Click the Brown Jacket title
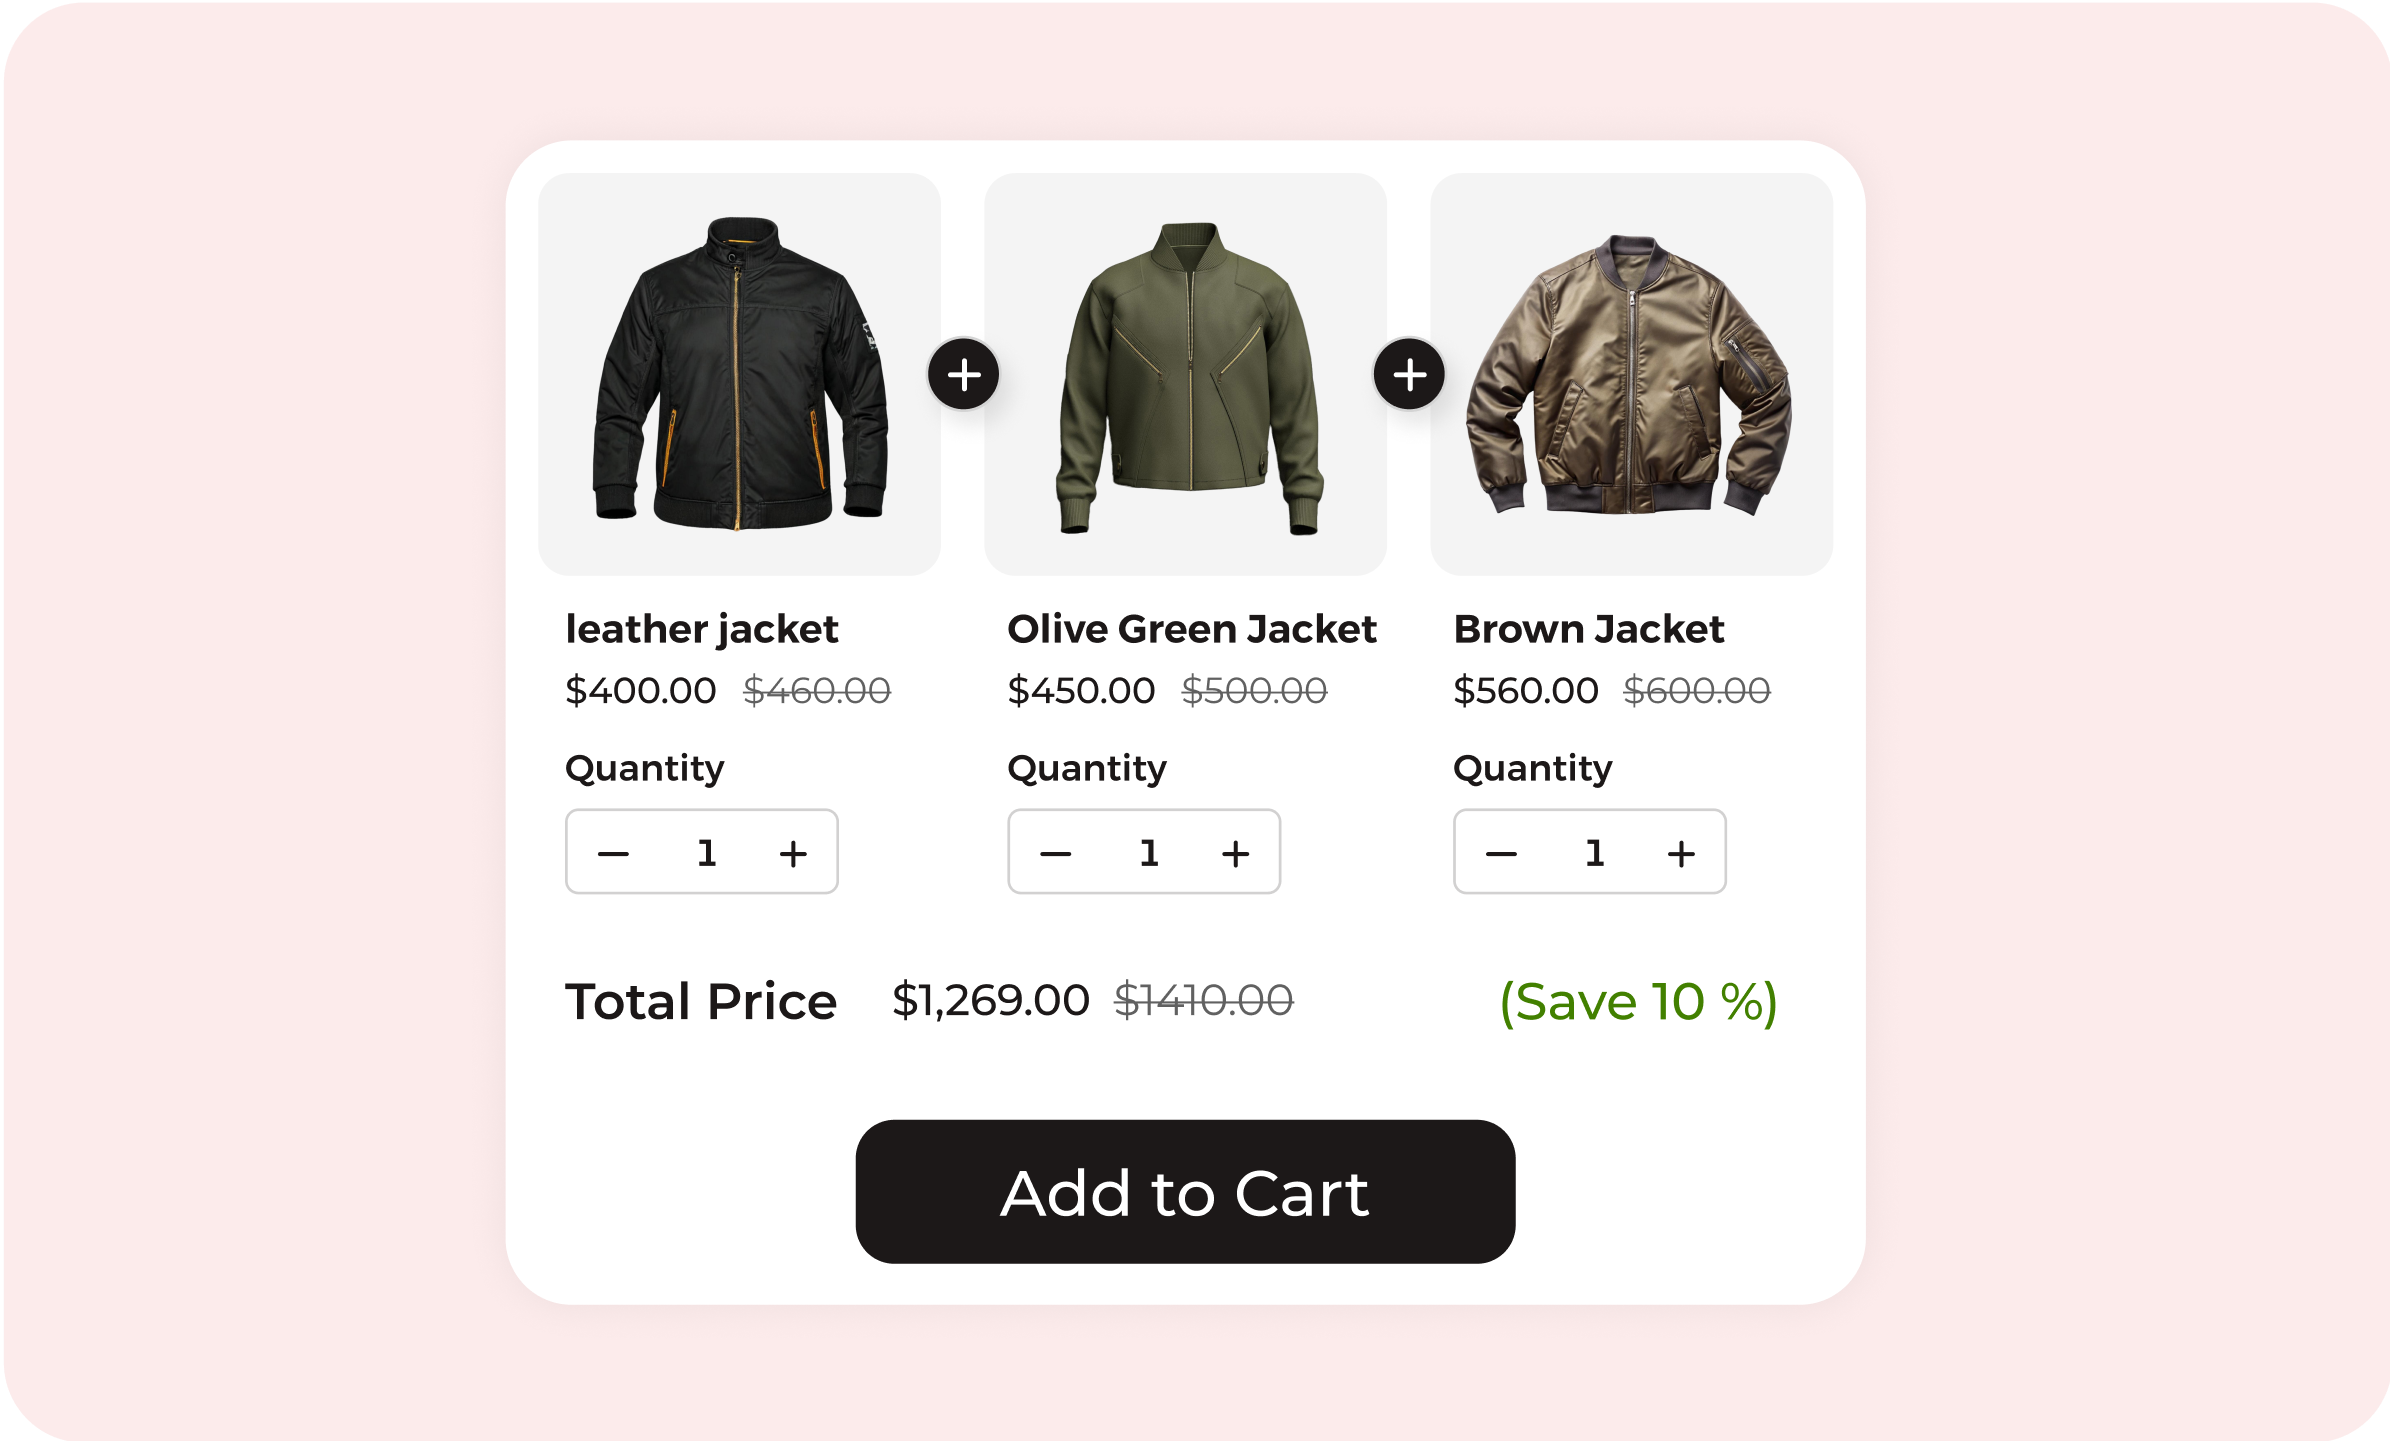The height and width of the screenshot is (1441, 2390). (x=1588, y=629)
